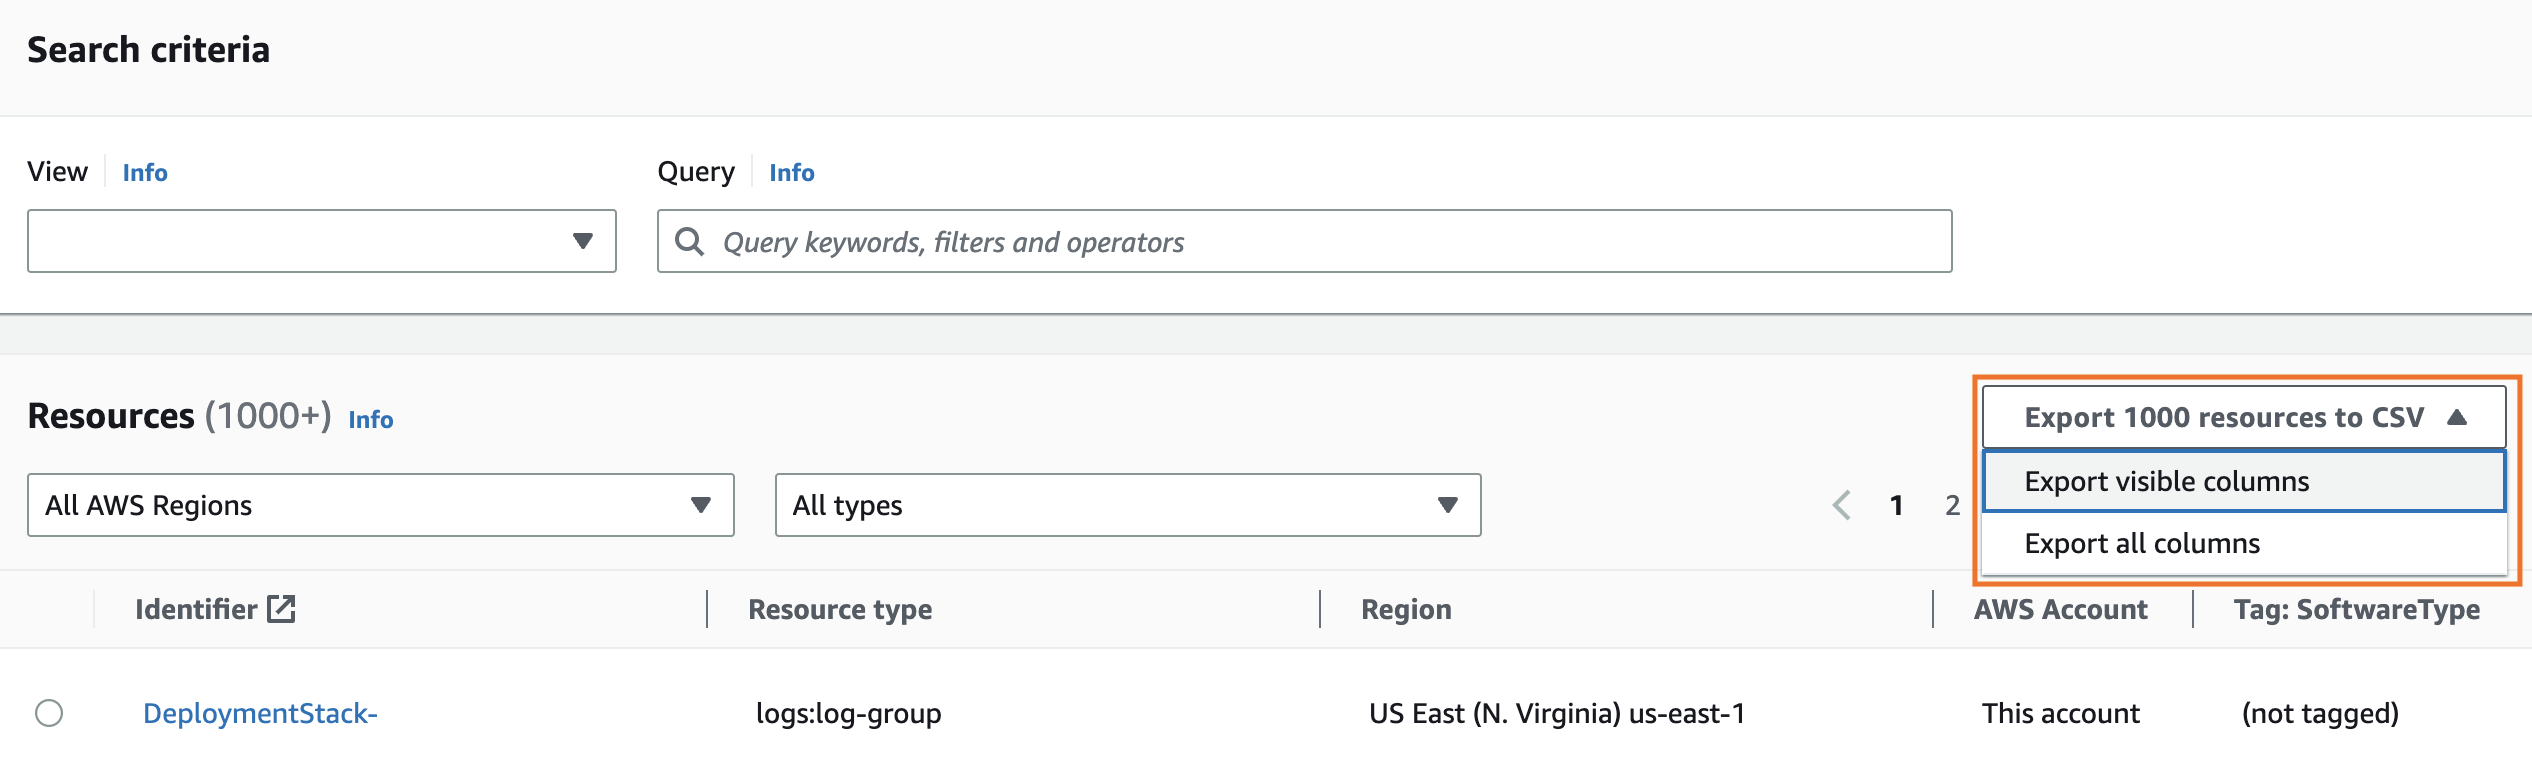The width and height of the screenshot is (2532, 763).
Task: Go to page 2 of results
Action: 1951,505
